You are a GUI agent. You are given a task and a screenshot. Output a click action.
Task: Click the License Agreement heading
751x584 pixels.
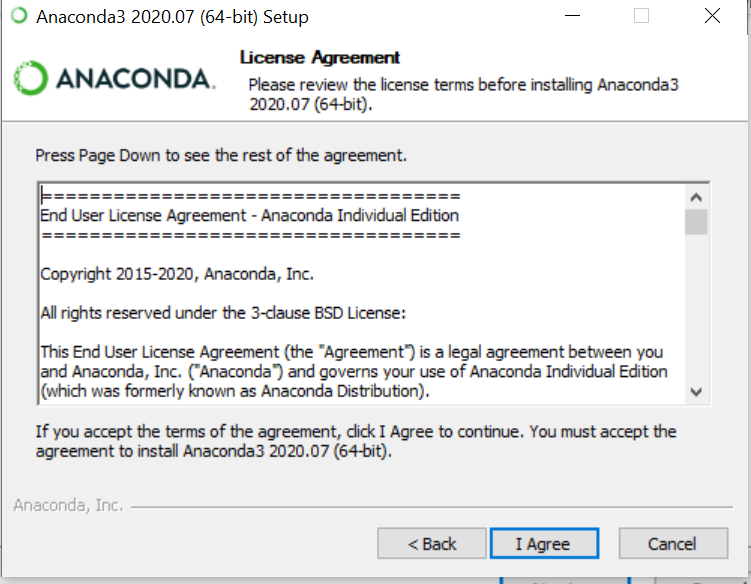click(x=319, y=57)
